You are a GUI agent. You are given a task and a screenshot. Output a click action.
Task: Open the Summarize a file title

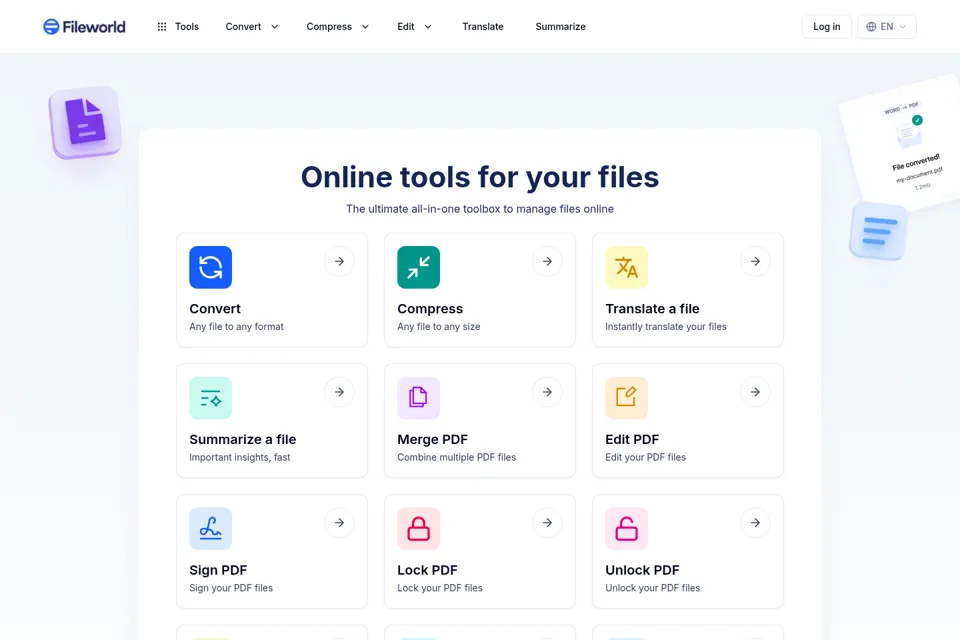[242, 439]
